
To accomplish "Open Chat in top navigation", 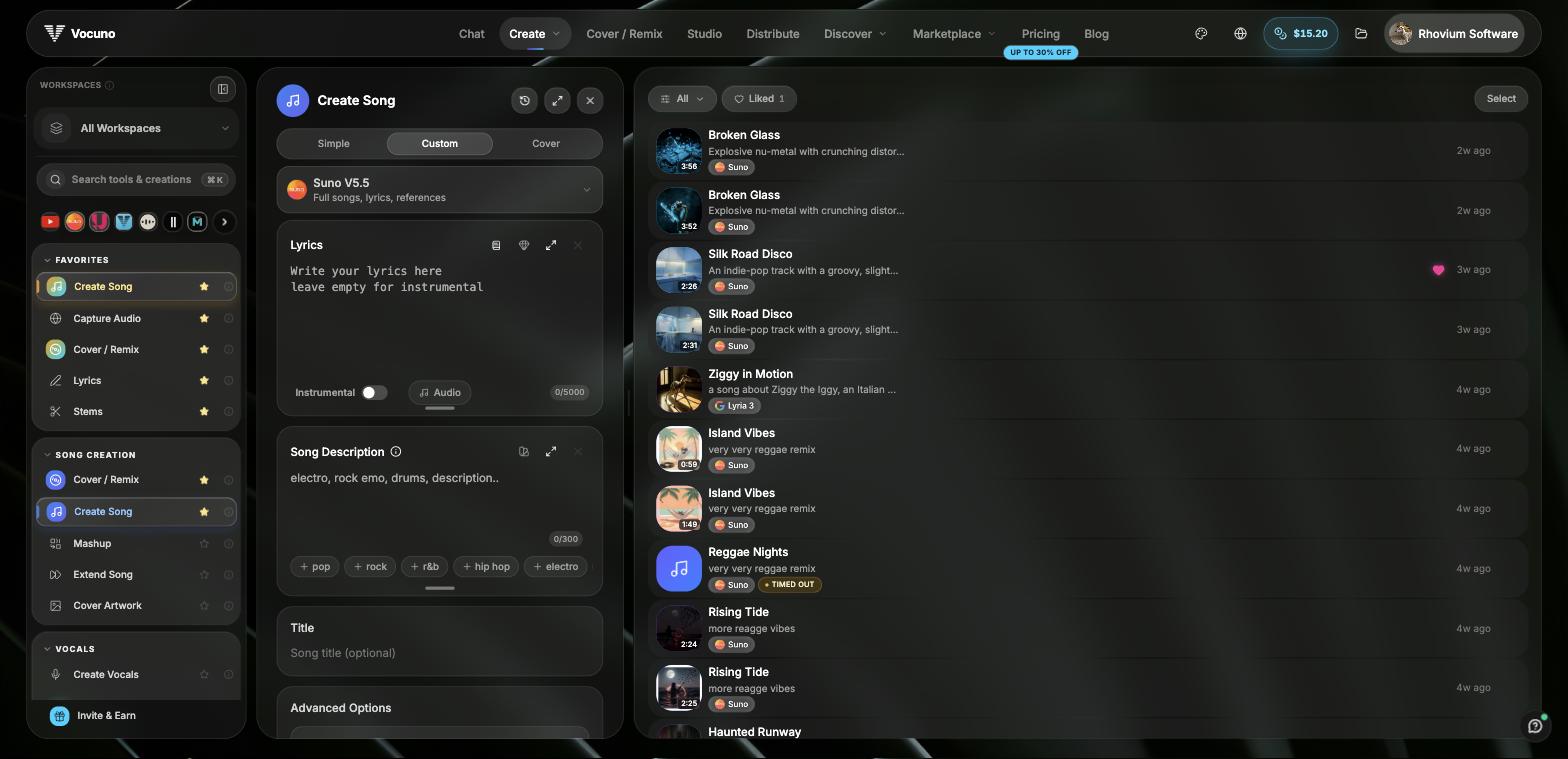I will [x=472, y=34].
